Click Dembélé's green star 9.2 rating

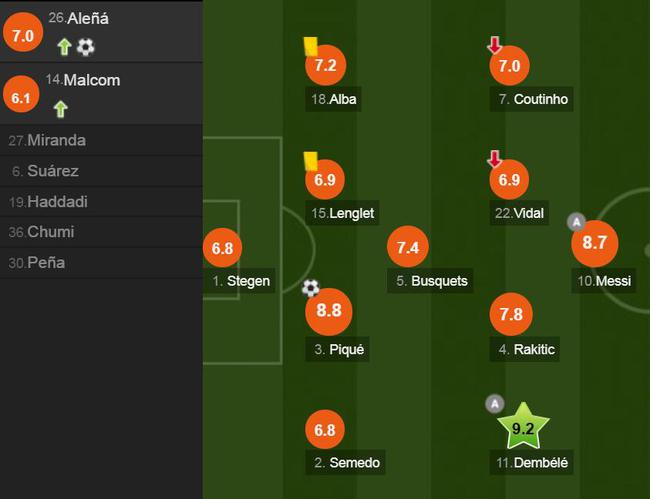click(x=523, y=427)
